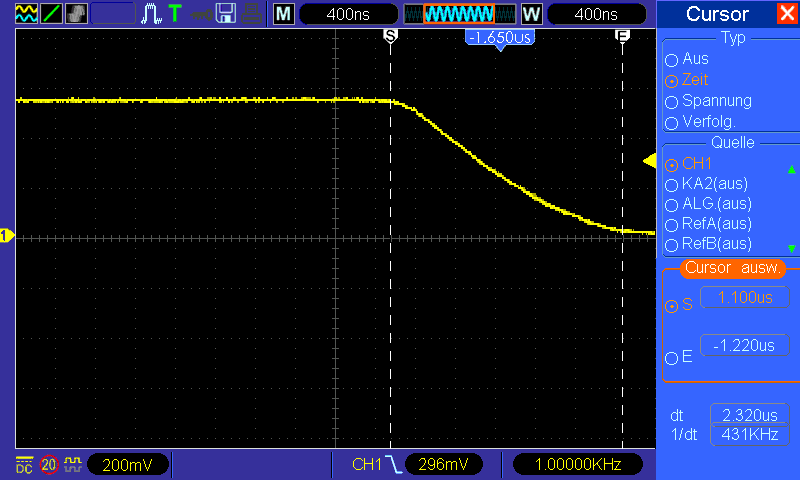Click the pulse trigger icon in top toolbar
The width and height of the screenshot is (800, 480).
[x=152, y=14]
